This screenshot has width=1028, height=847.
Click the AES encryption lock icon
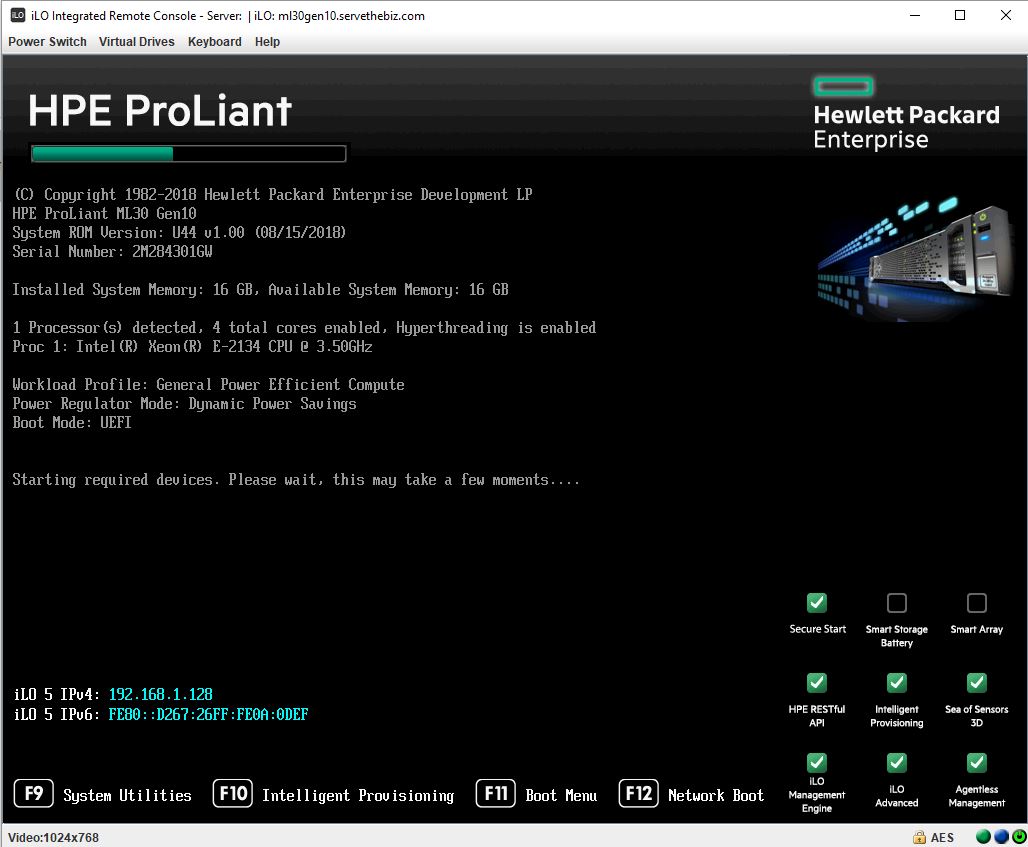click(x=920, y=837)
